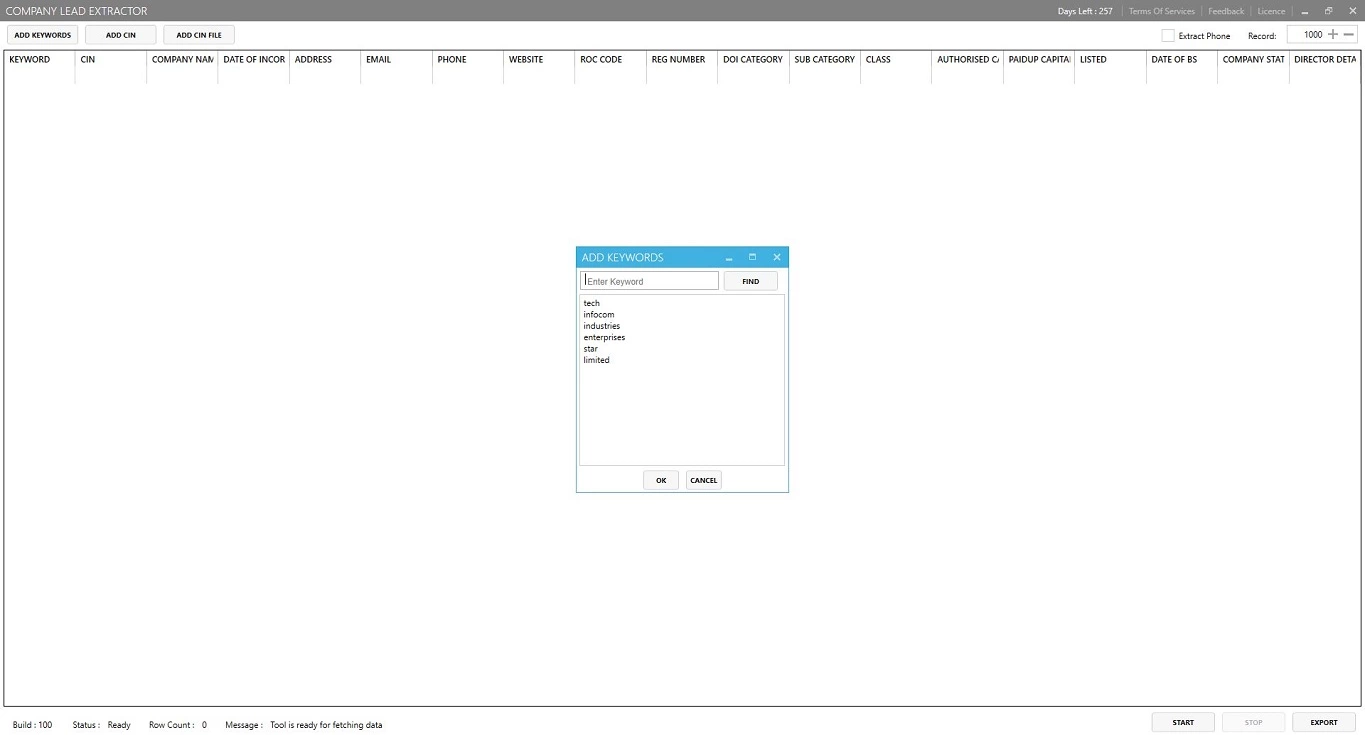Image resolution: width=1365 pixels, height=735 pixels.
Task: Export the data using Export button
Action: 1324,722
